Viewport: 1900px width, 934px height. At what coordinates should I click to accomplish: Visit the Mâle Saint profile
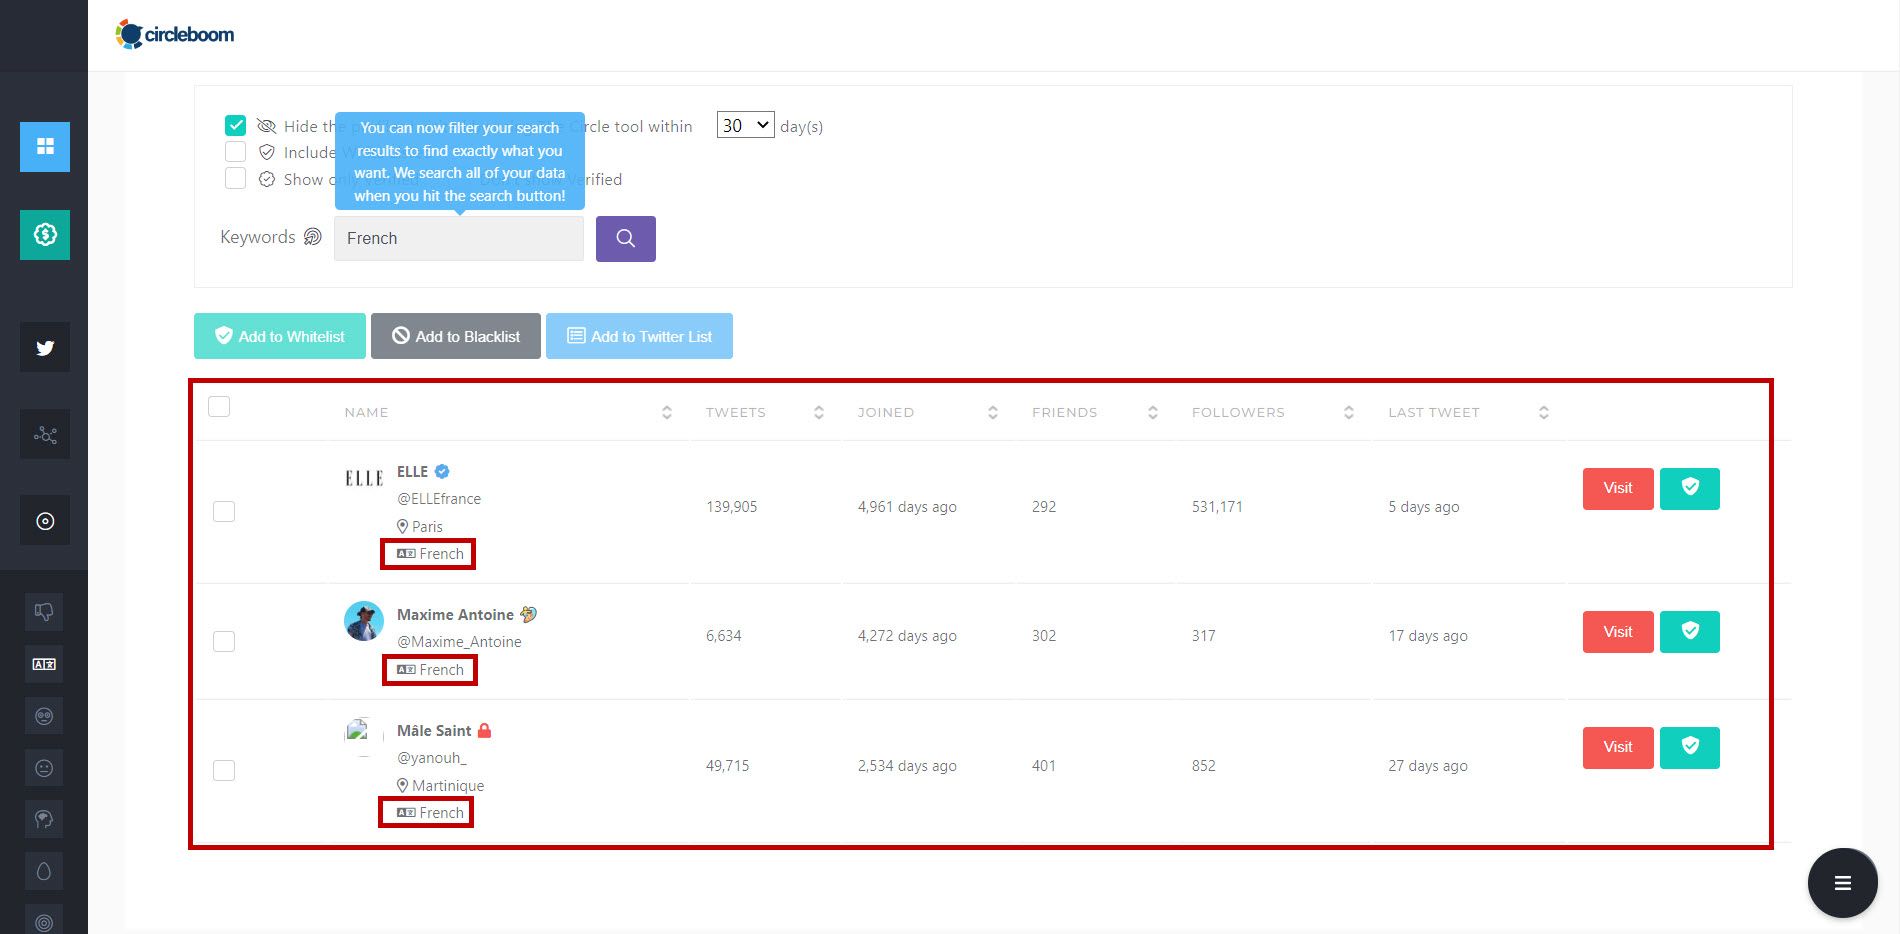point(1618,747)
